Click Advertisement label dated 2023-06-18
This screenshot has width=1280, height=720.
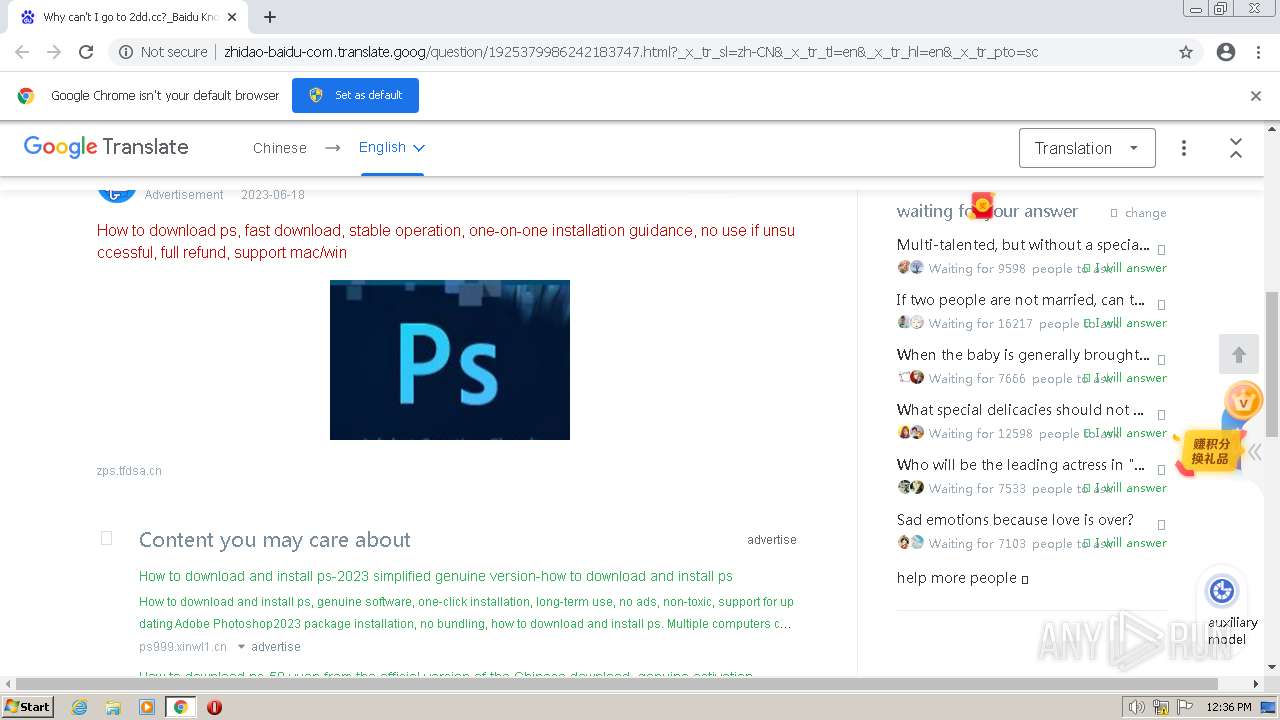click(x=184, y=195)
